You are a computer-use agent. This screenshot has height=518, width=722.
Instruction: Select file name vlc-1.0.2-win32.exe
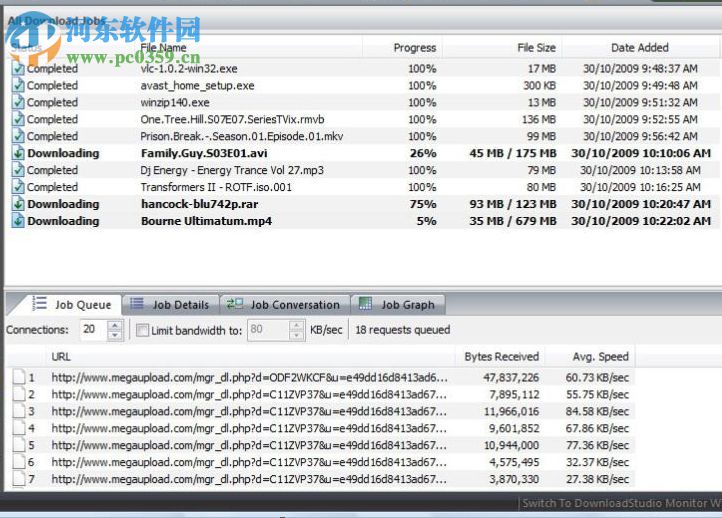pyautogui.click(x=189, y=69)
